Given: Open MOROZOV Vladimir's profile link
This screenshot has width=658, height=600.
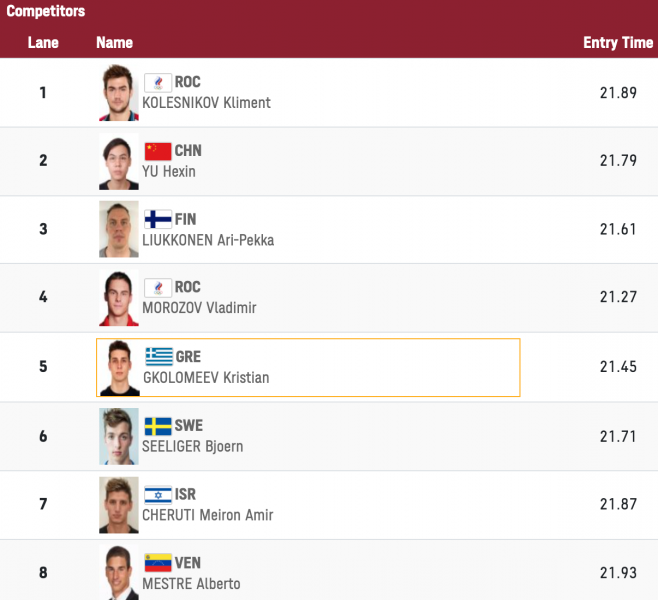Looking at the screenshot, I should 199,308.
